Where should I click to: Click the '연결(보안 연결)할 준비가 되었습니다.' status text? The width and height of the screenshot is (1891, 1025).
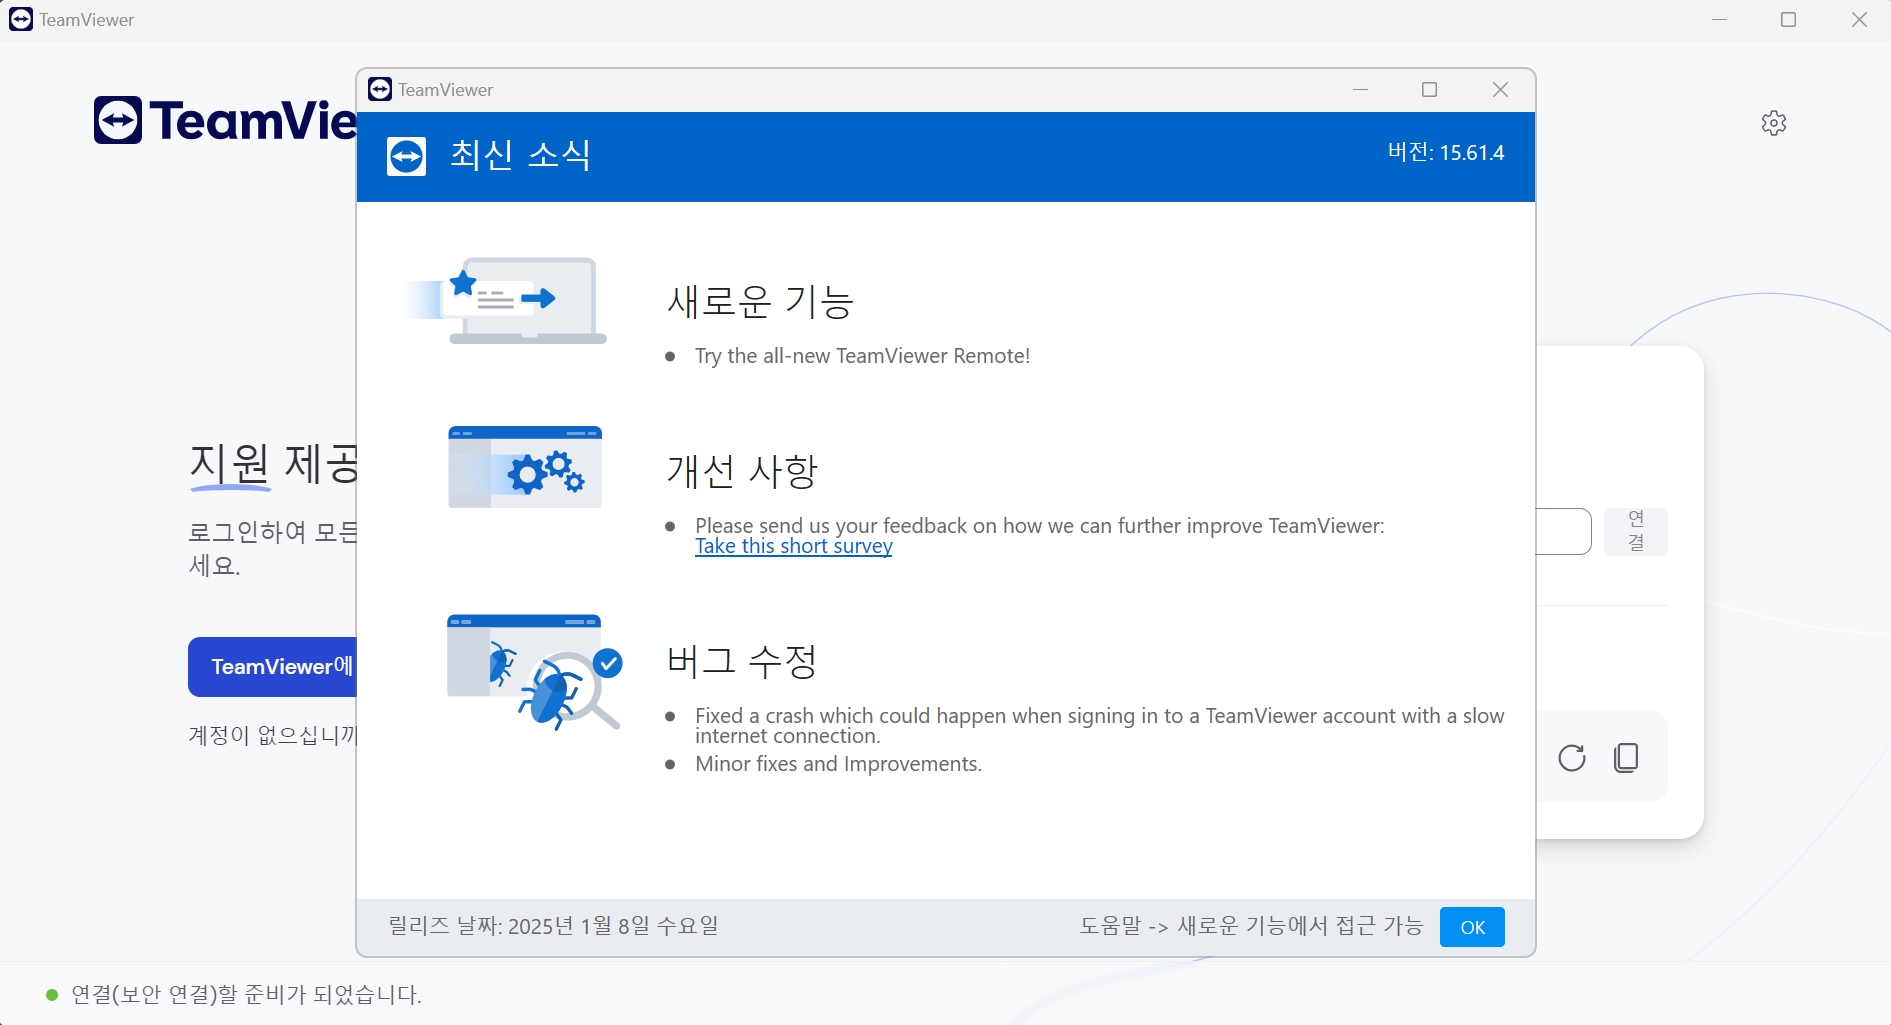click(246, 995)
